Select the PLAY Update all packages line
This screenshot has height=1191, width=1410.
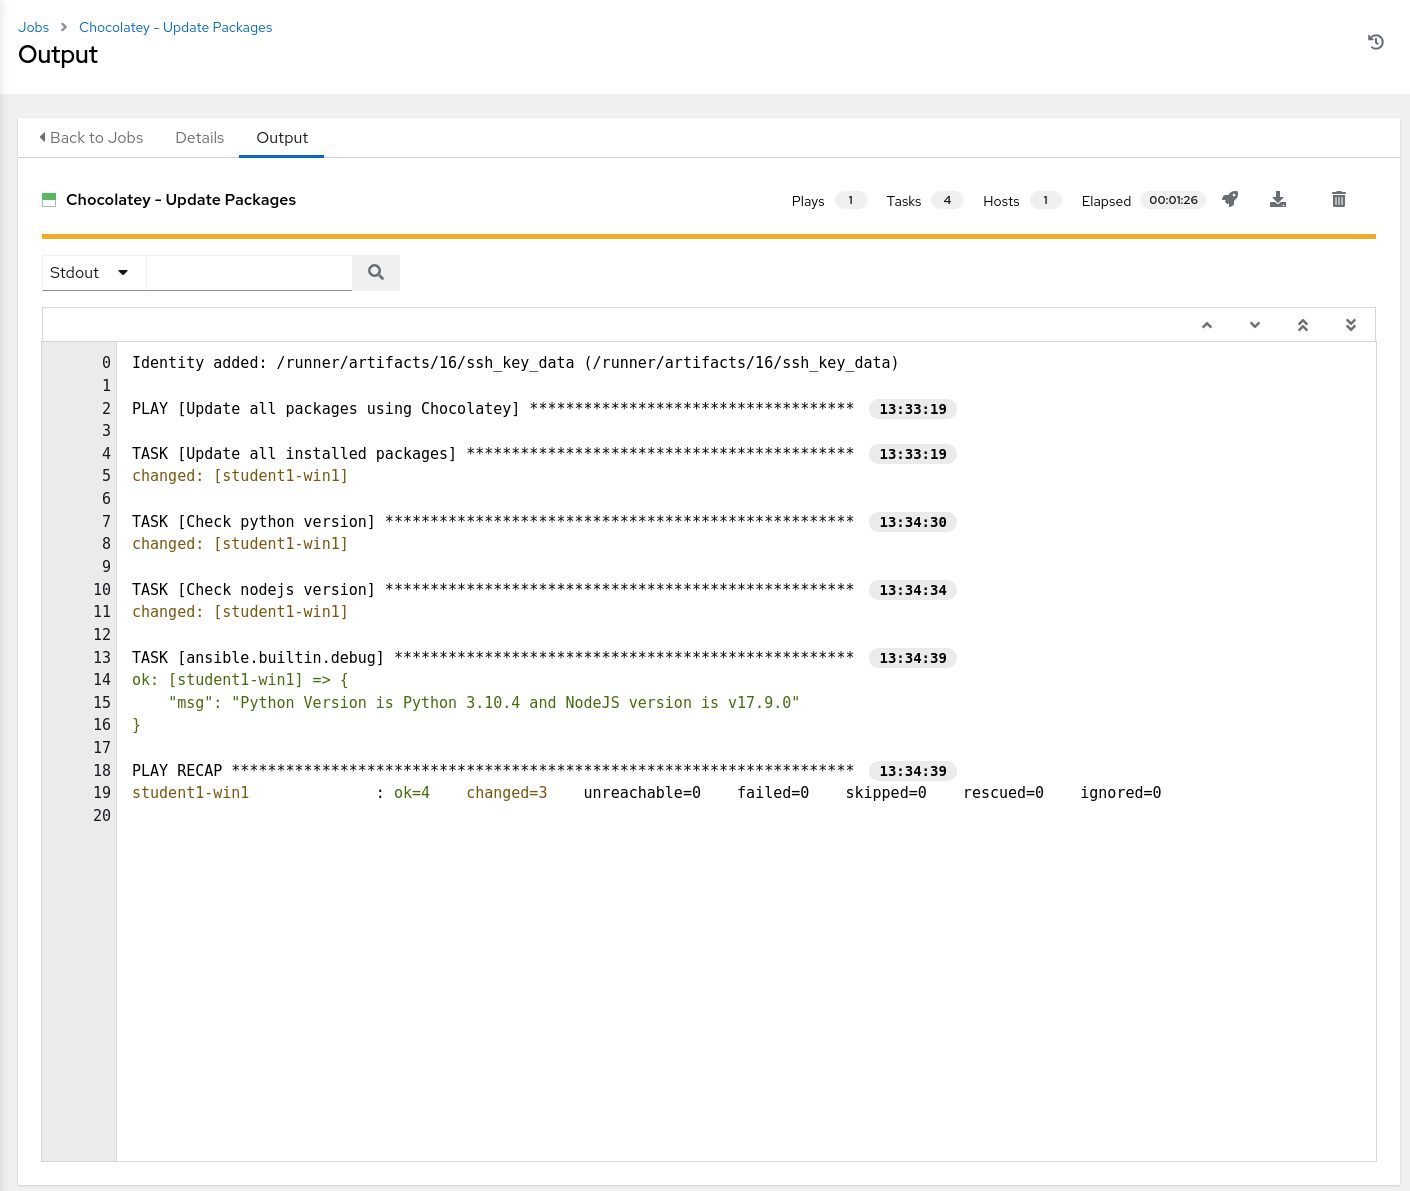point(493,408)
